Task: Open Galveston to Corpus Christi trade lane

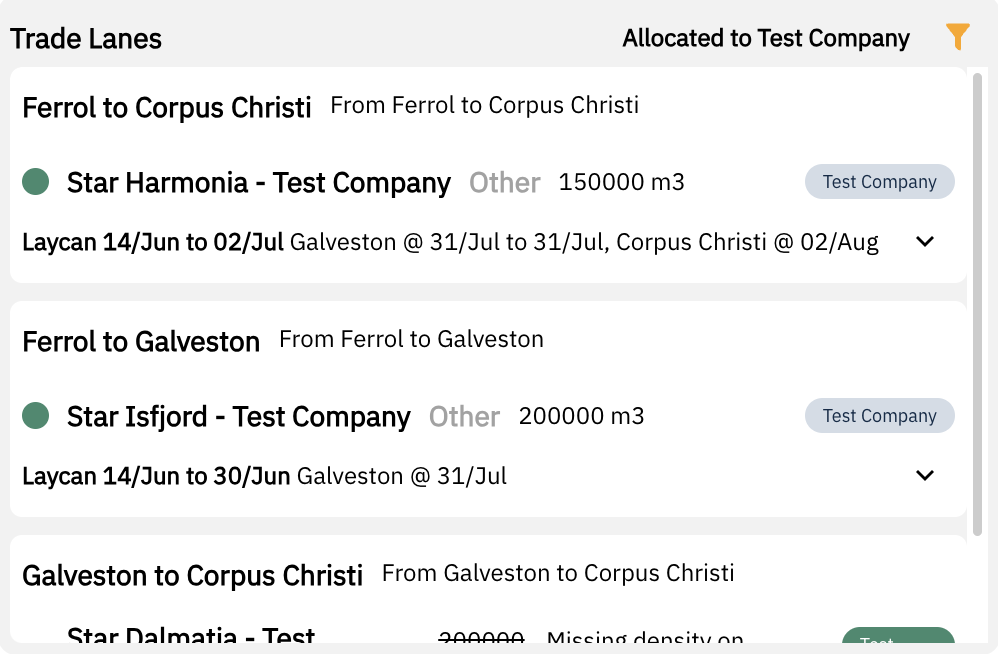Action: [192, 575]
